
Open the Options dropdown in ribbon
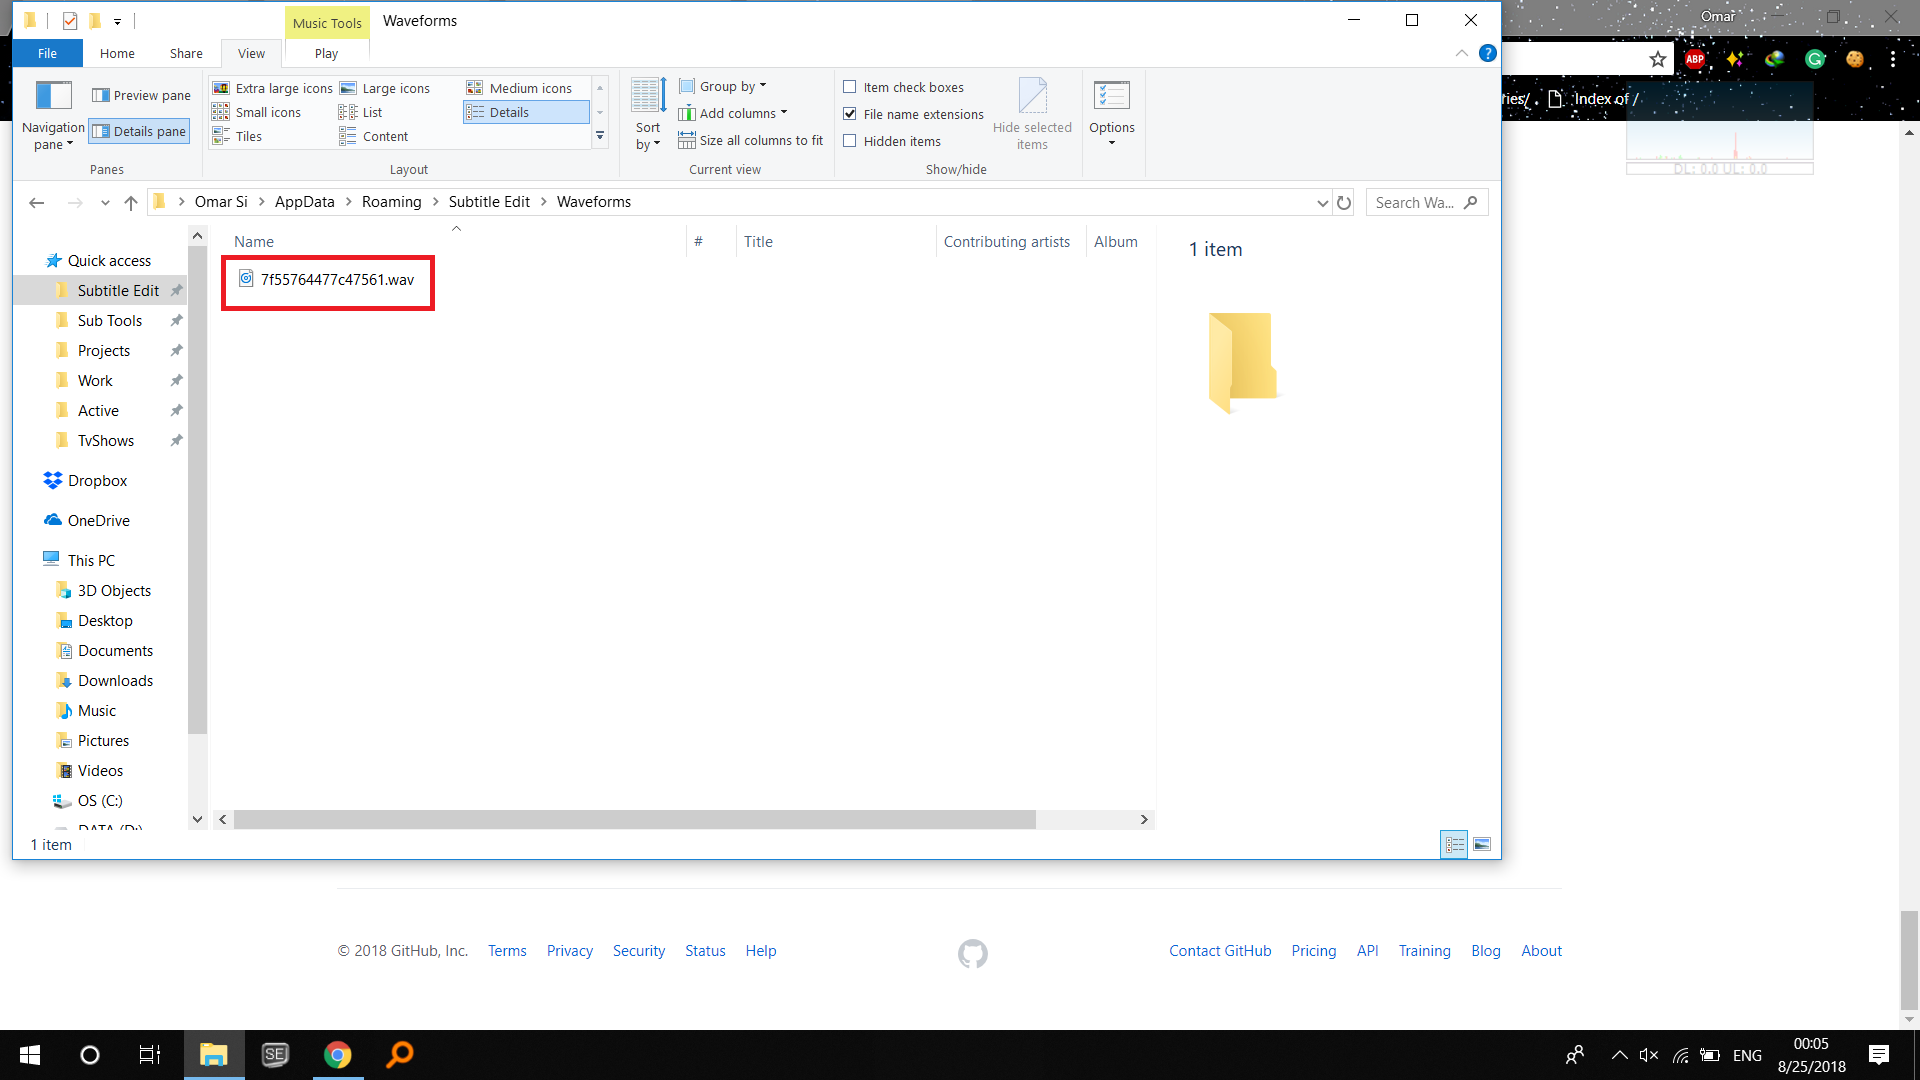1112,114
